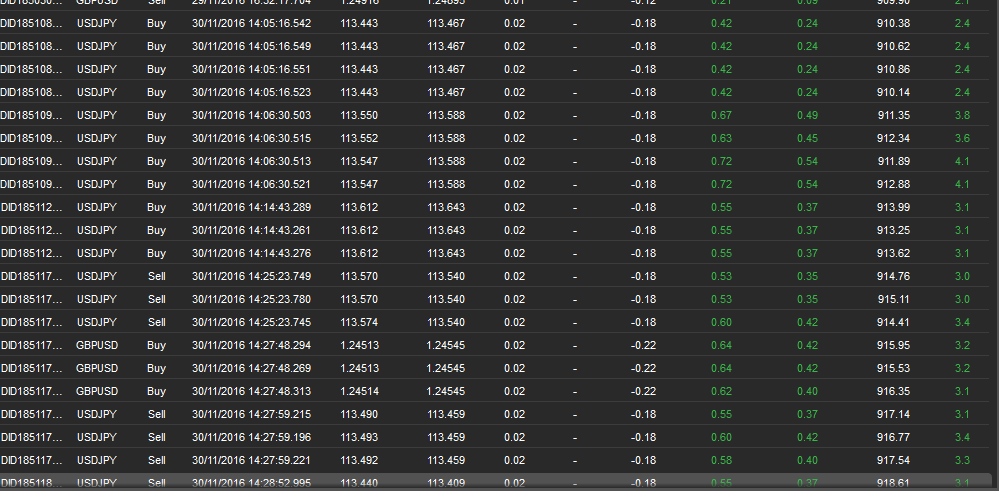Image resolution: width=999 pixels, height=491 pixels.
Task: Select the trade timestamped 14:06:30.513
Action: 494,161
